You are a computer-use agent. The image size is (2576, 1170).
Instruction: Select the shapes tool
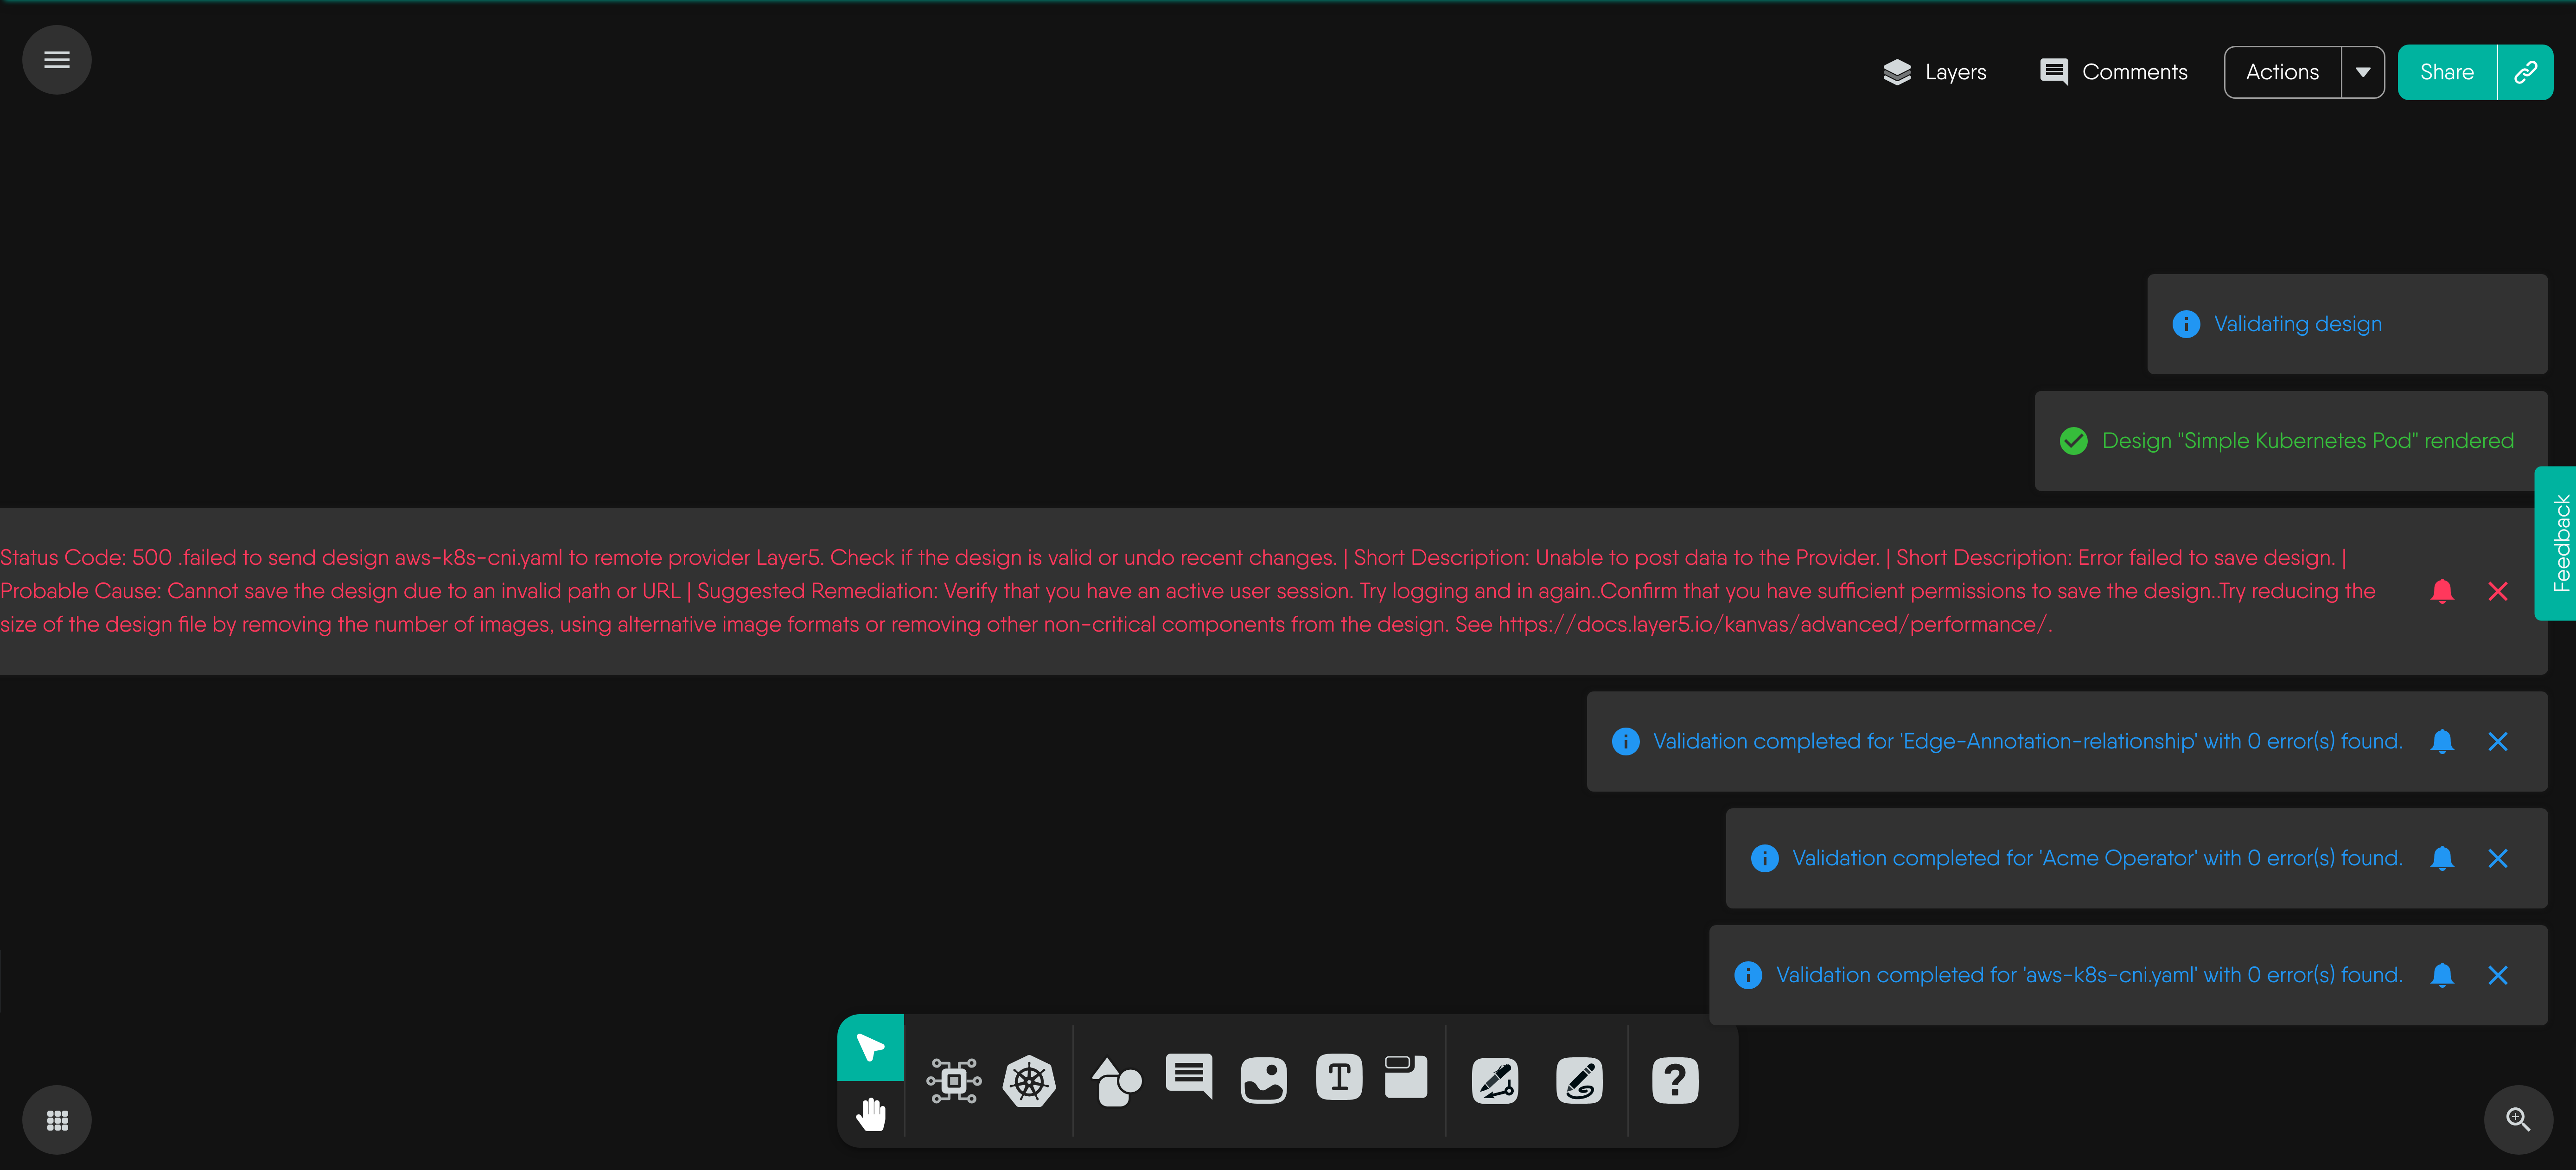click(1116, 1081)
